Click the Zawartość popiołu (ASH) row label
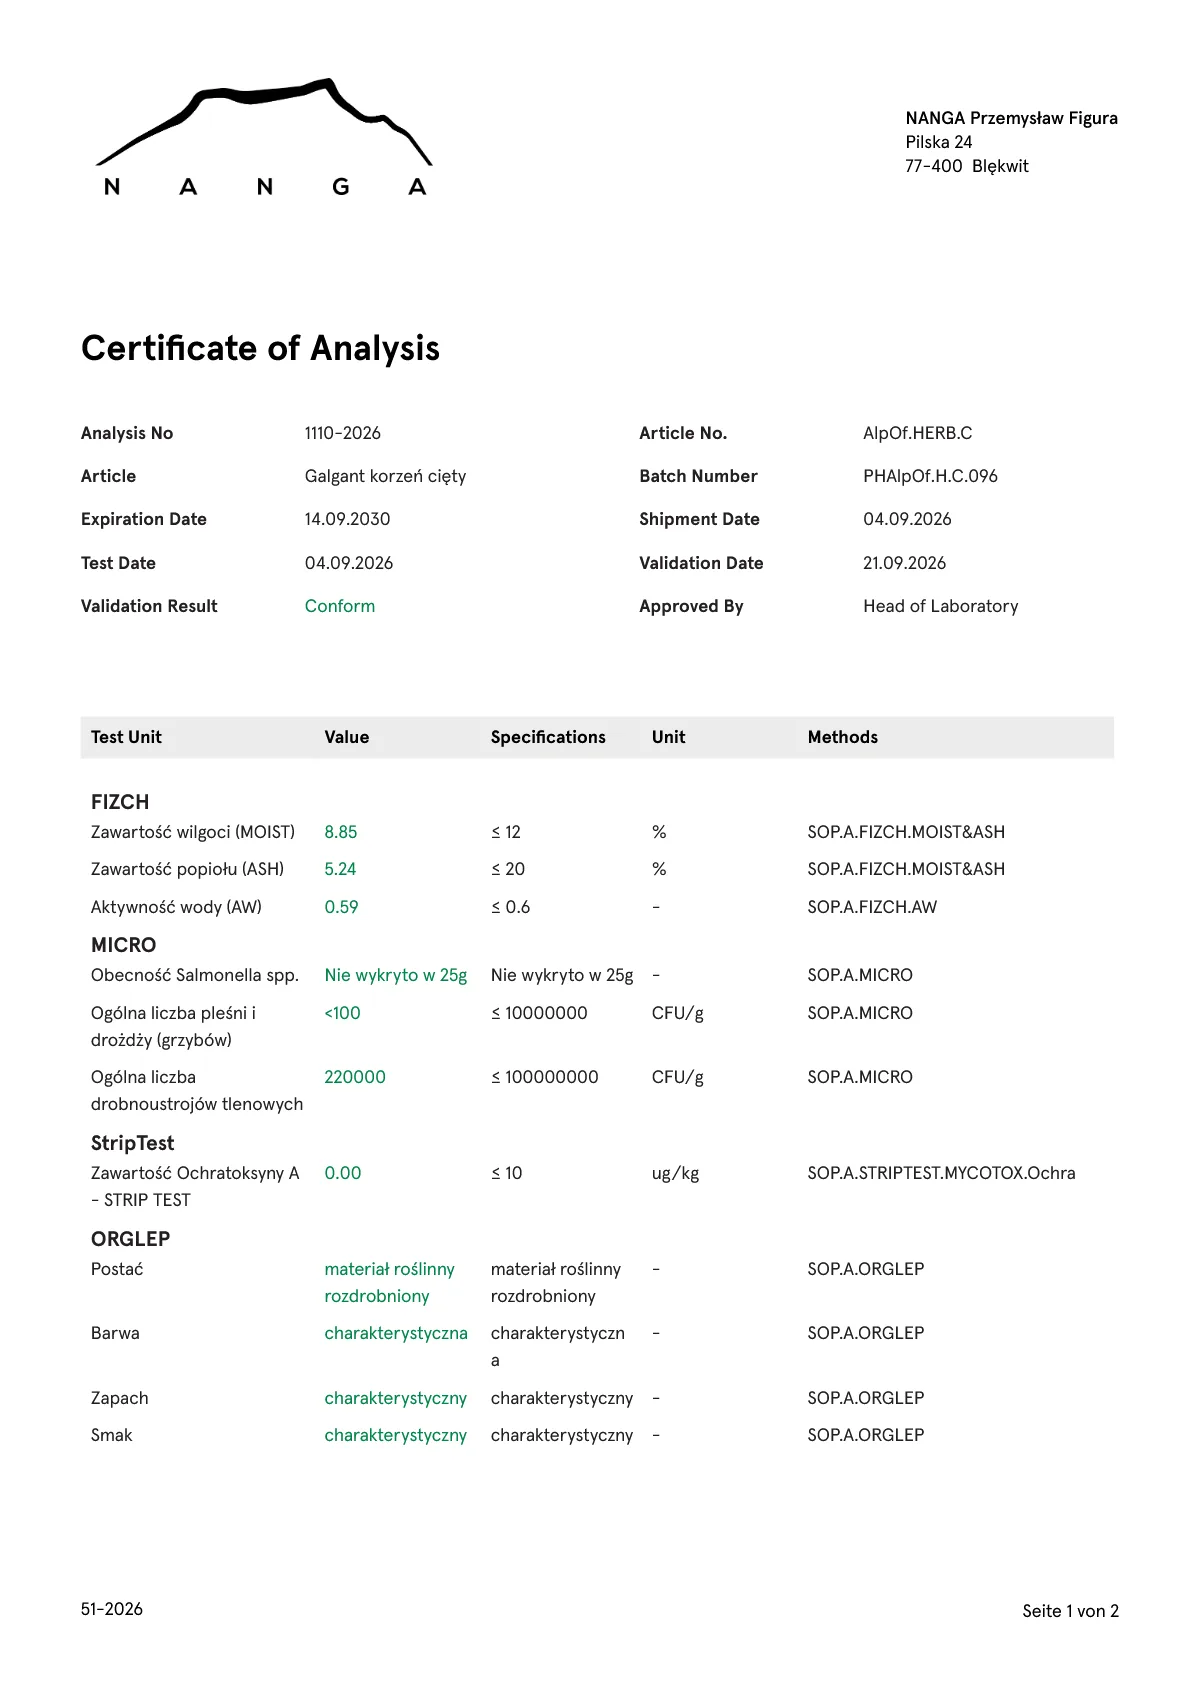Image resolution: width=1200 pixels, height=1697 pixels. (187, 869)
